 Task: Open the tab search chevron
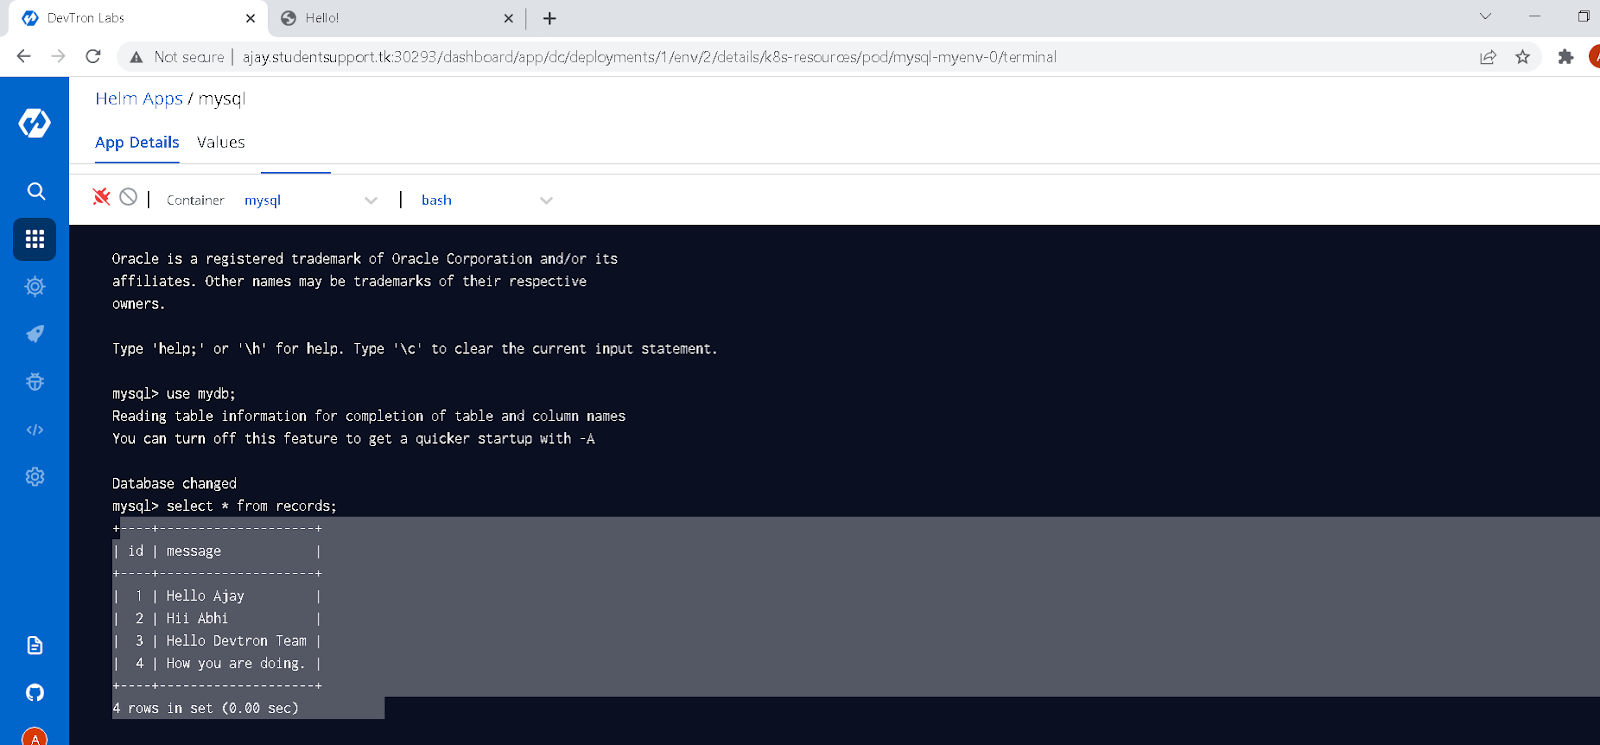(1485, 16)
